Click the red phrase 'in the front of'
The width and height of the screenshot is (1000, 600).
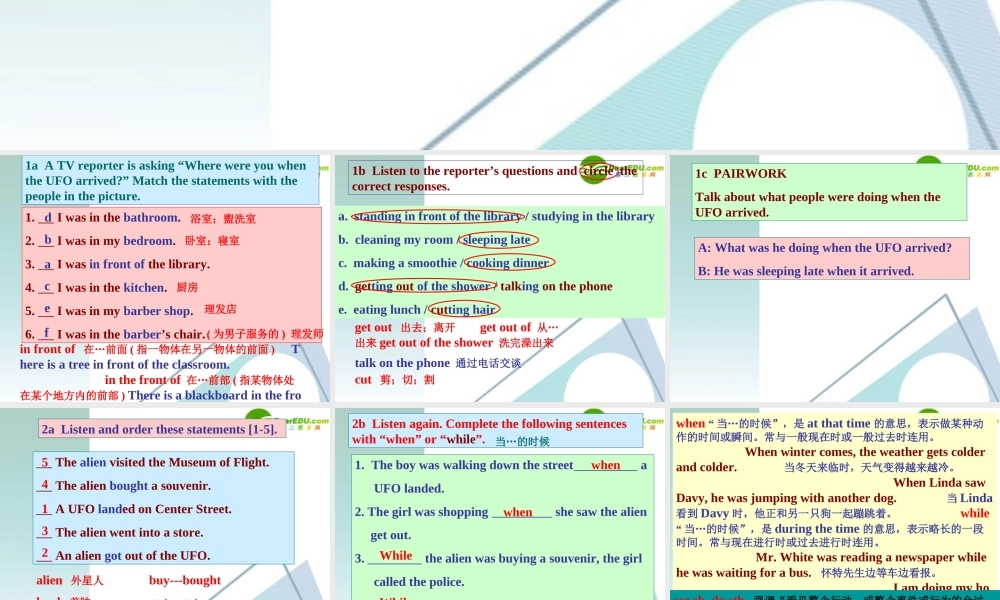coord(142,380)
